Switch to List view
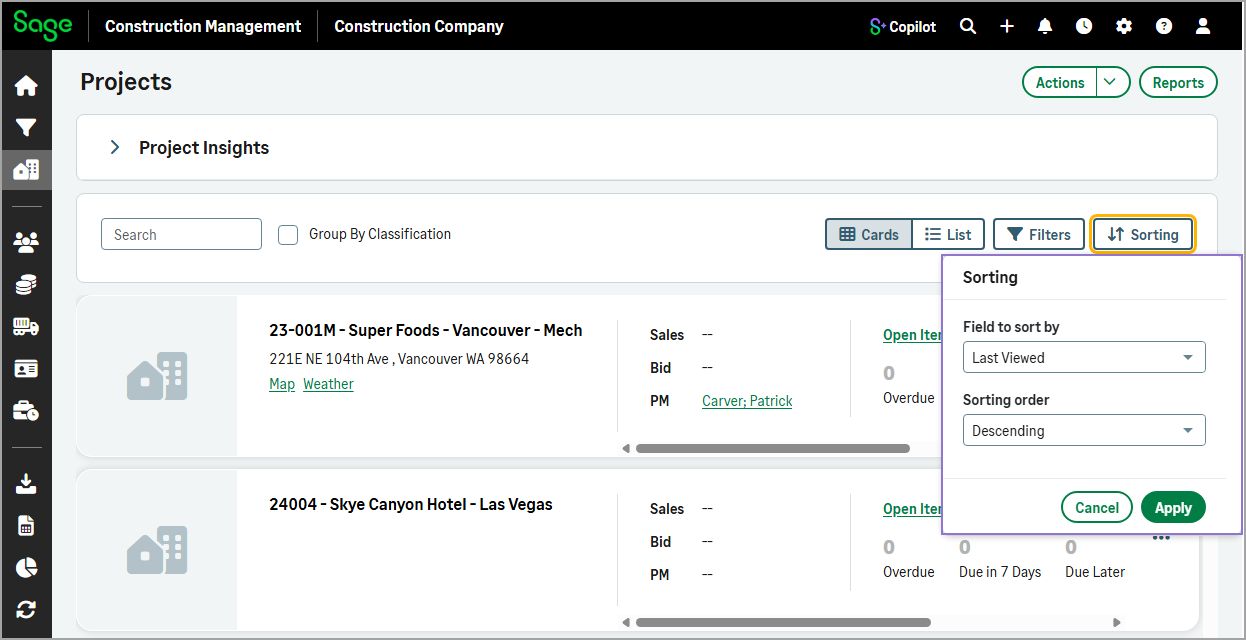This screenshot has height=640, width=1246. pyautogui.click(x=948, y=234)
